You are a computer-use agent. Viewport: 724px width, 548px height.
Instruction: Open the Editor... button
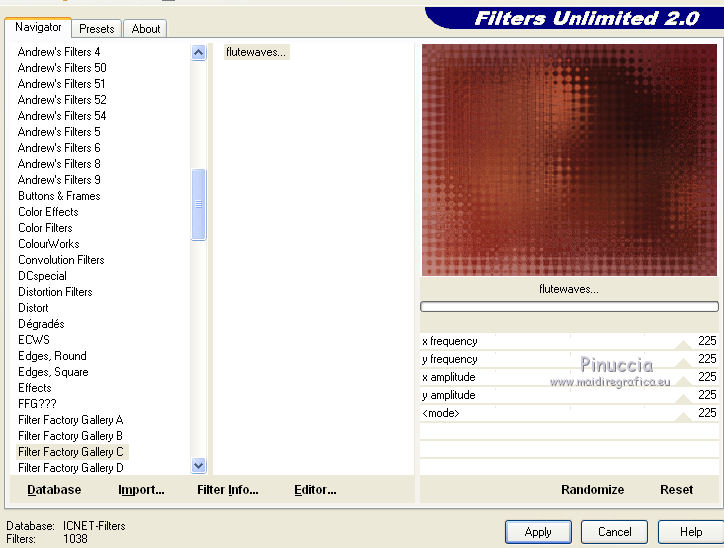pyautogui.click(x=315, y=490)
